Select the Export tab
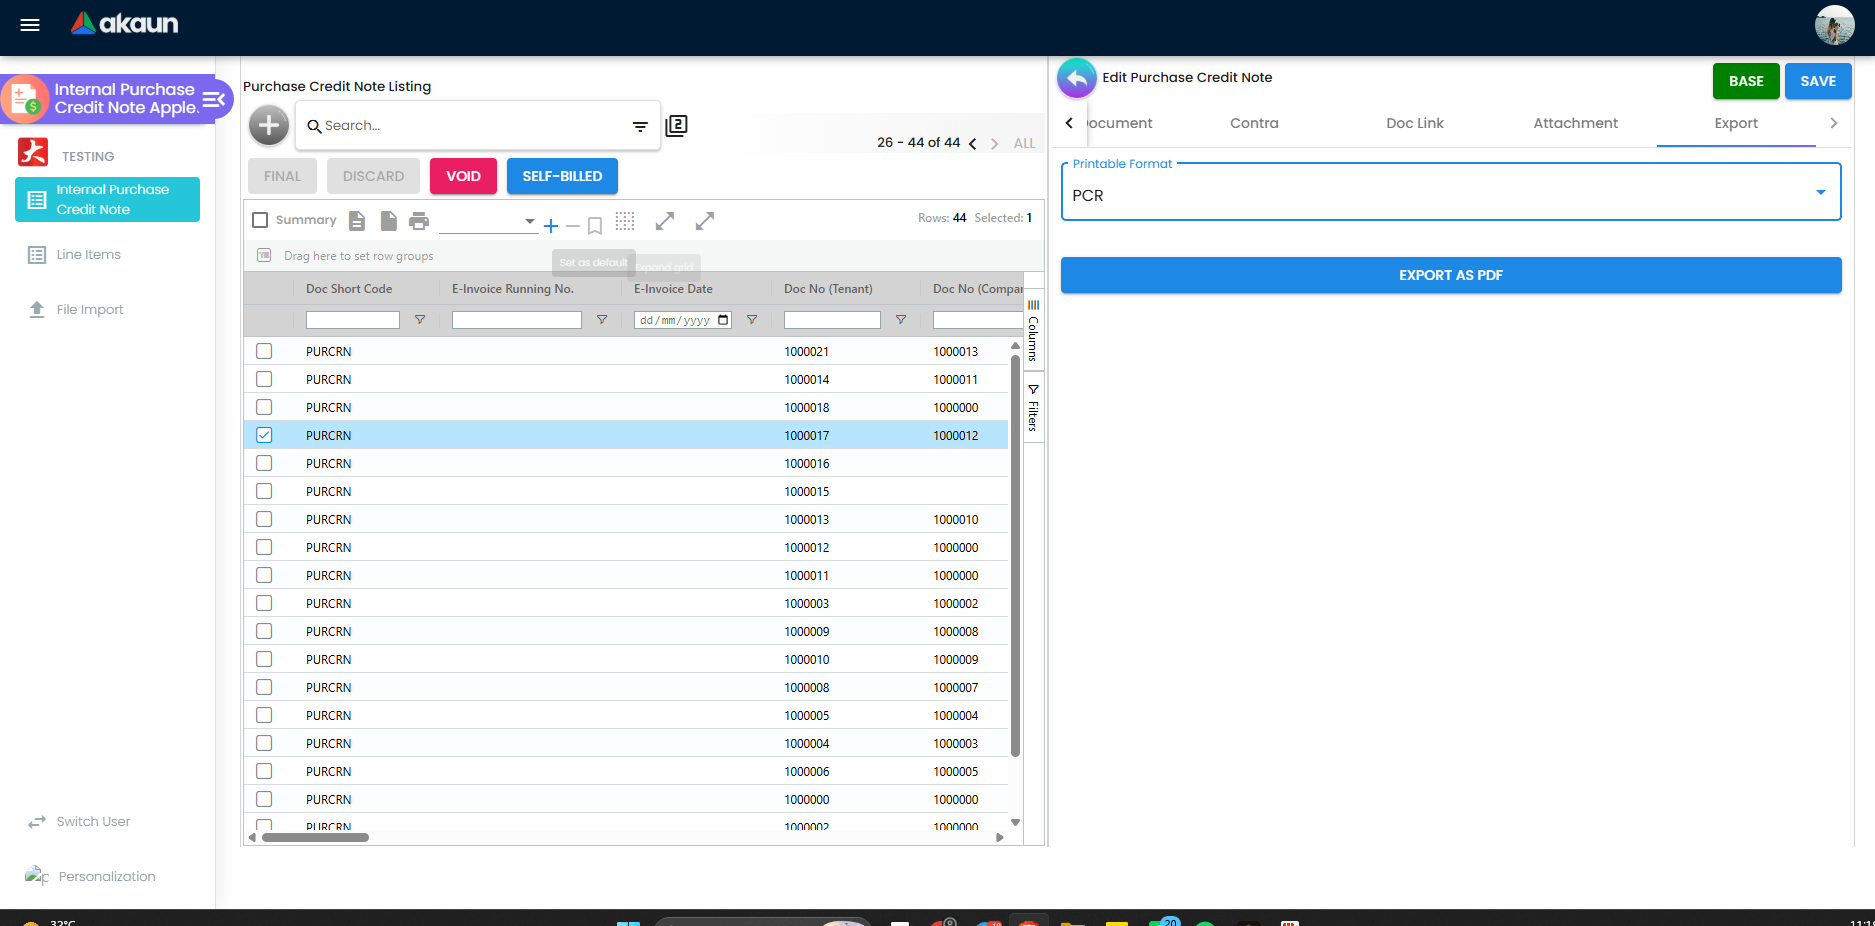Screen dimensions: 1875x926 [1735, 123]
